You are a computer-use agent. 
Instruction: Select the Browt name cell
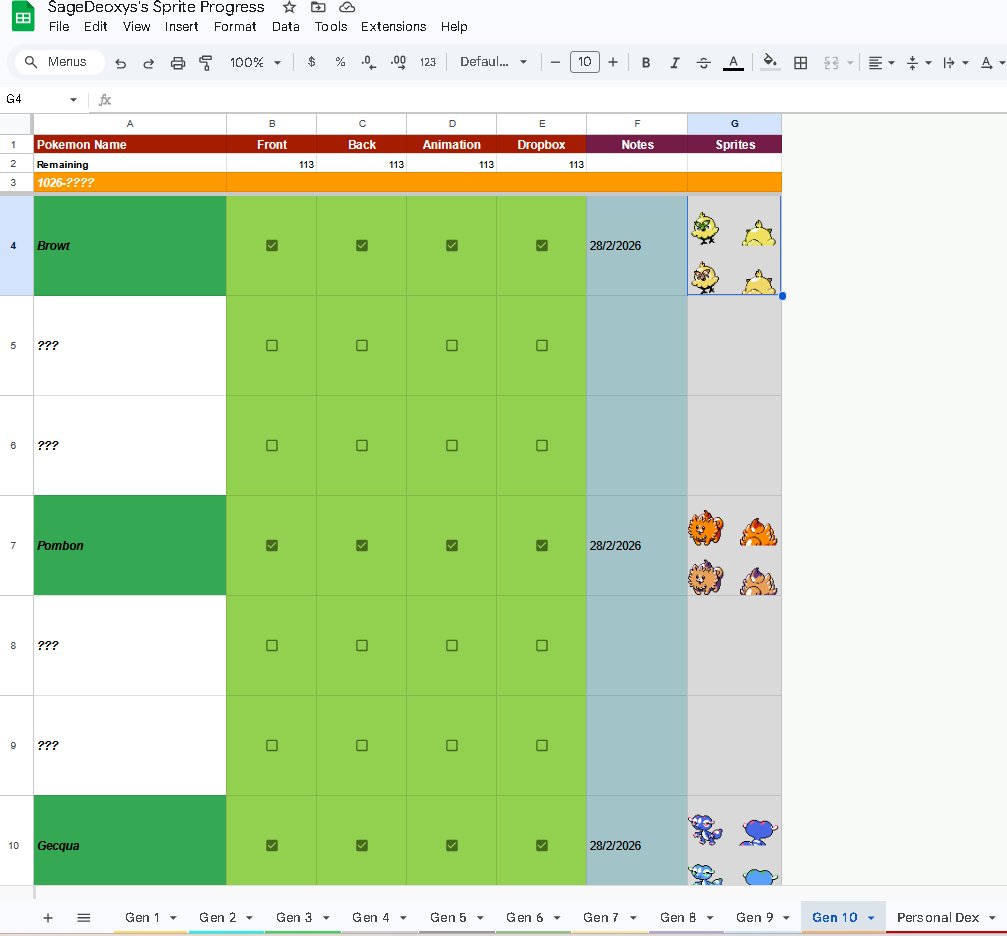130,245
